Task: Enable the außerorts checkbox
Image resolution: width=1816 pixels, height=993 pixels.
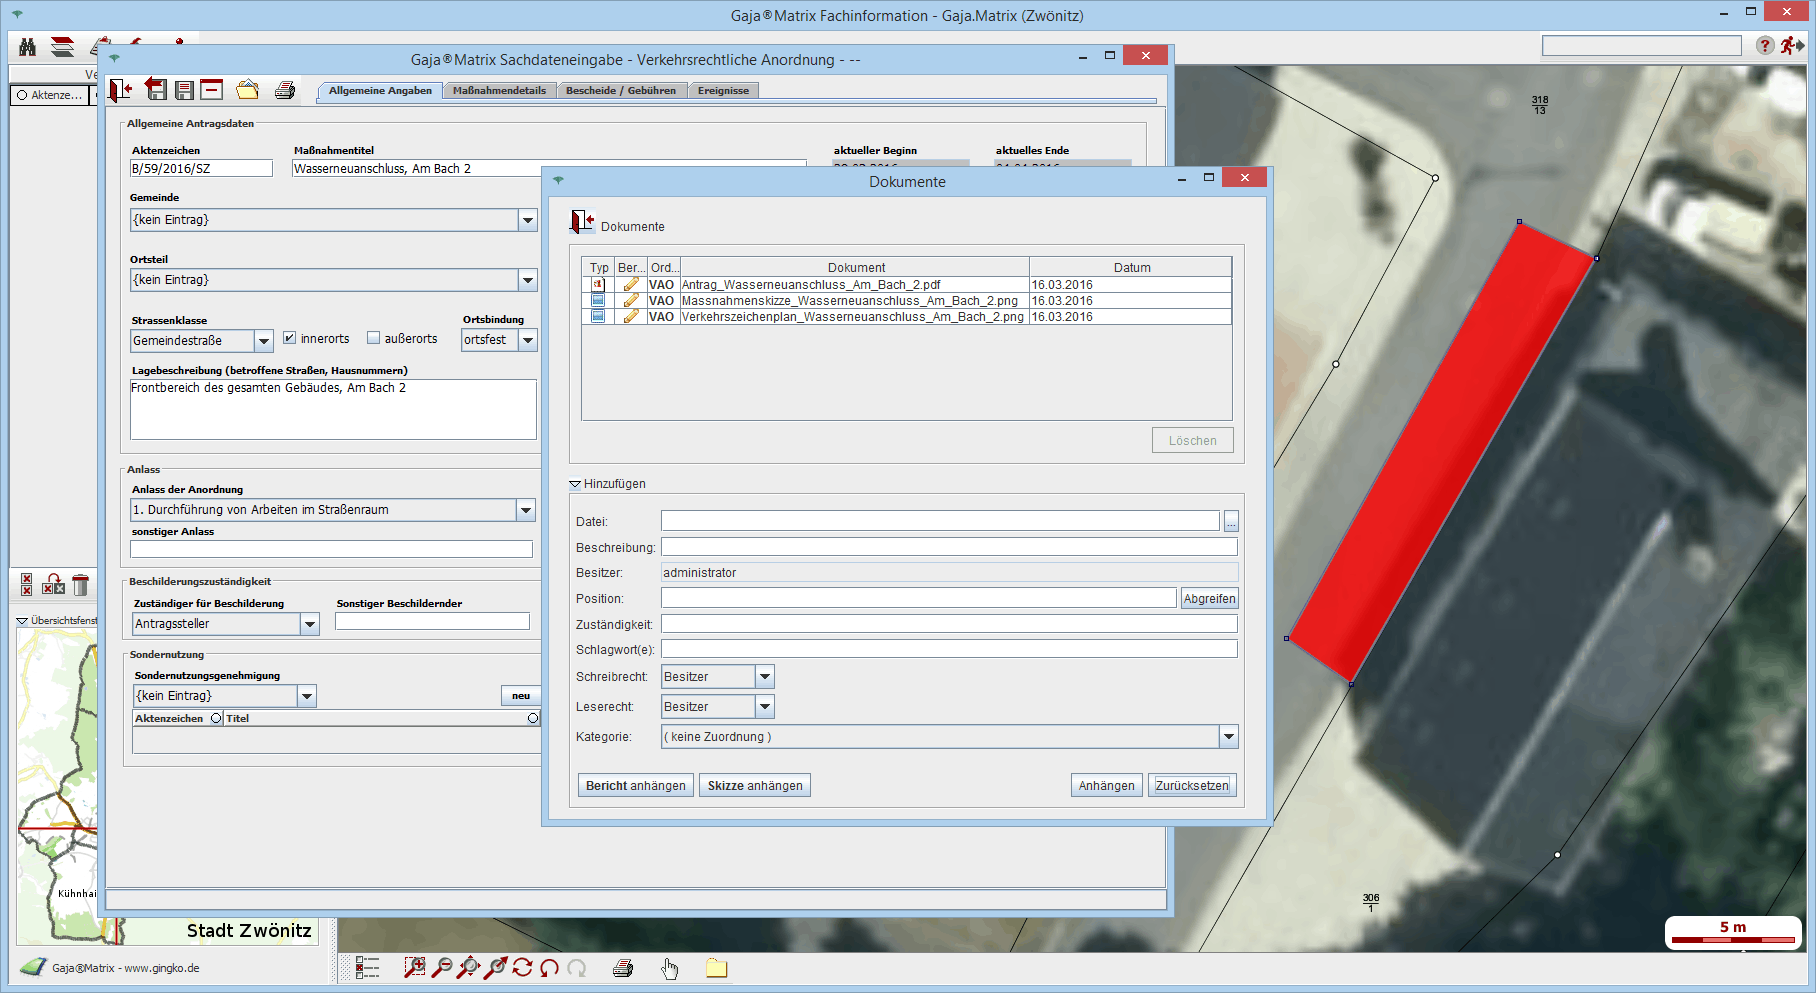Action: point(373,338)
